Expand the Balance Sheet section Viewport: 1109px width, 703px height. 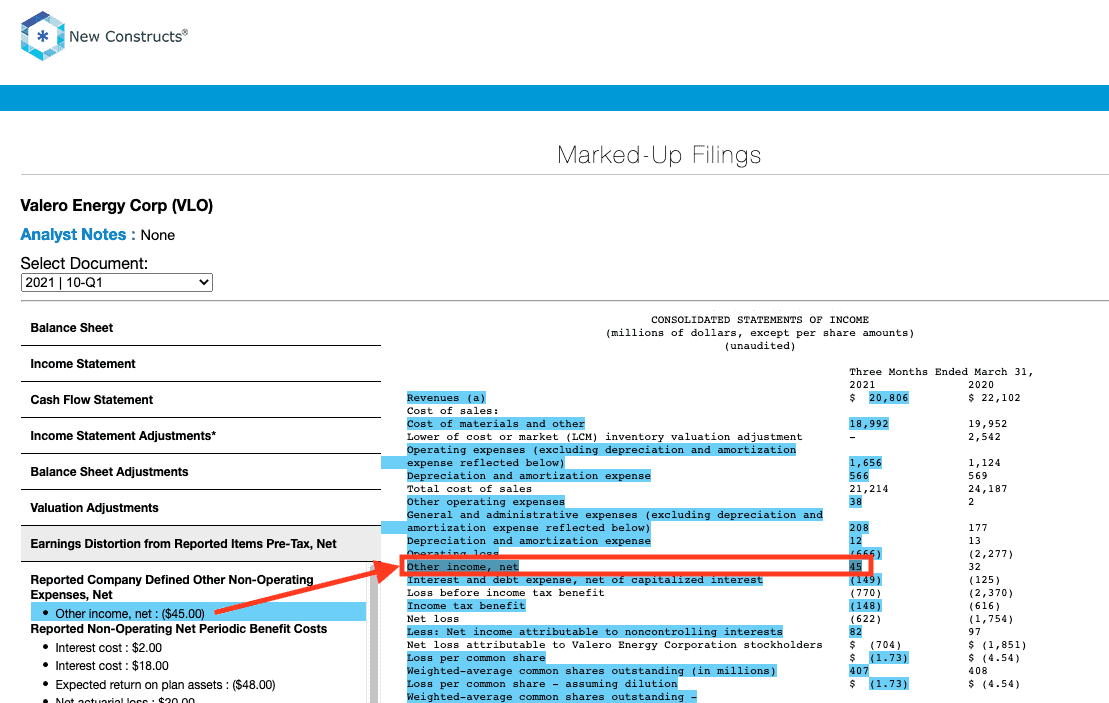click(201, 328)
